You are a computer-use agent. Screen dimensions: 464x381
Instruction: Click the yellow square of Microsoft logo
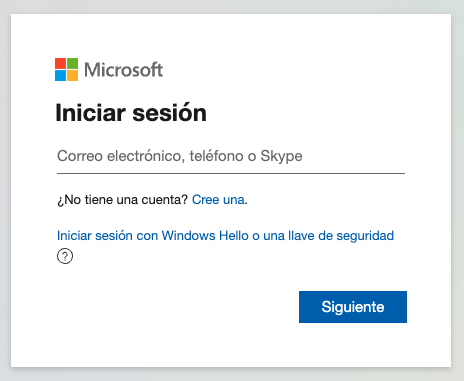(x=73, y=76)
